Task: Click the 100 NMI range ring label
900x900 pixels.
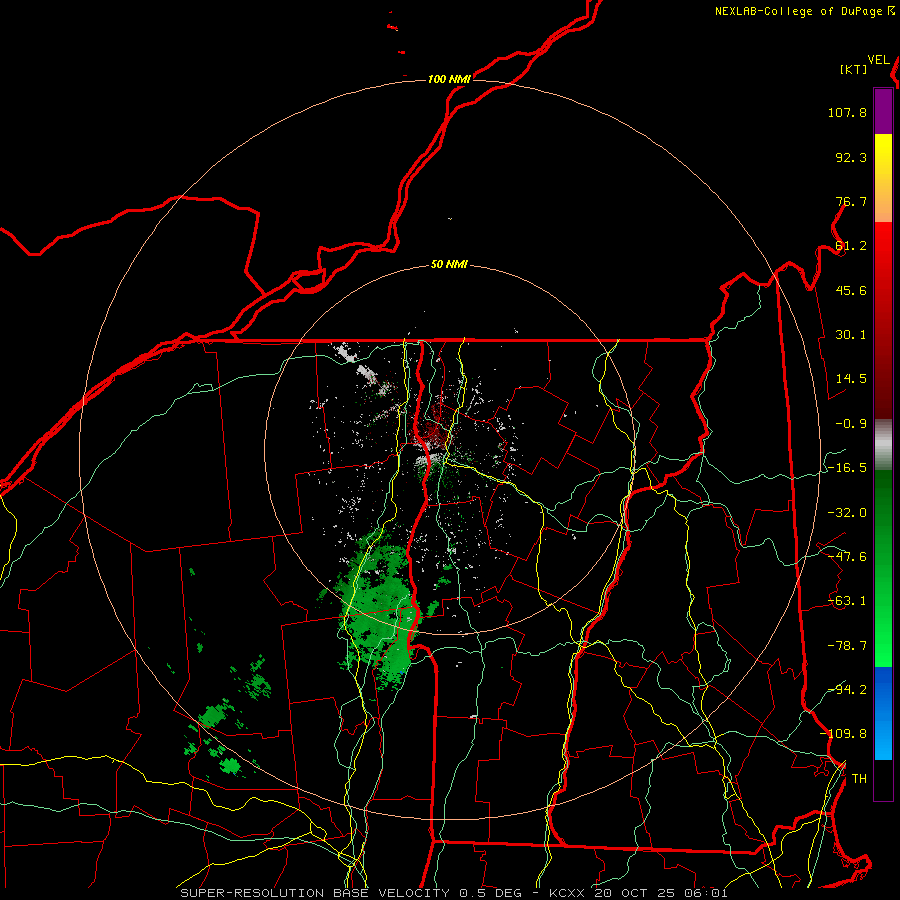Action: click(449, 79)
